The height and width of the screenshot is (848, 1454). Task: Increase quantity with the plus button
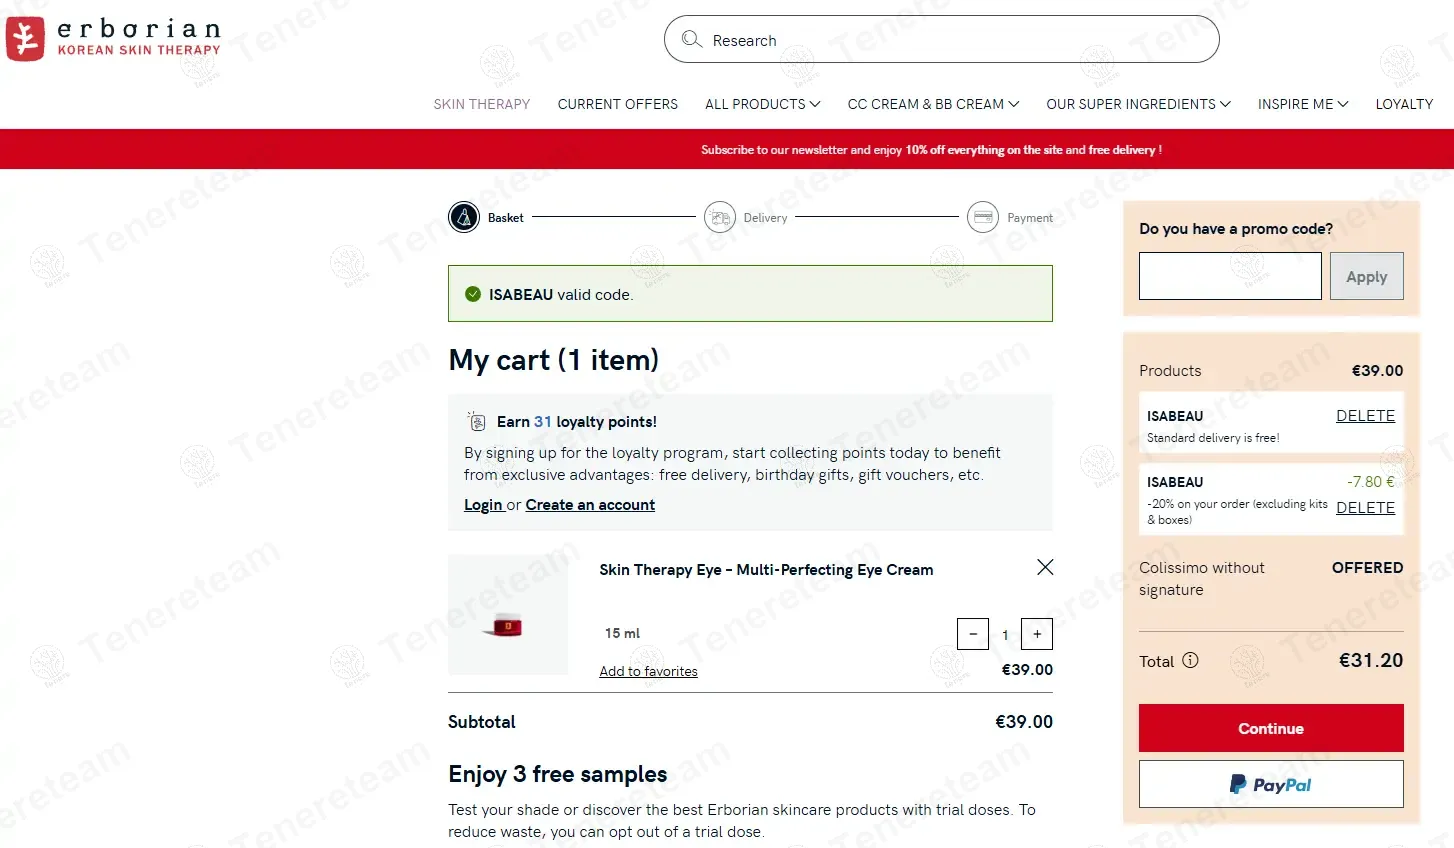coord(1037,634)
